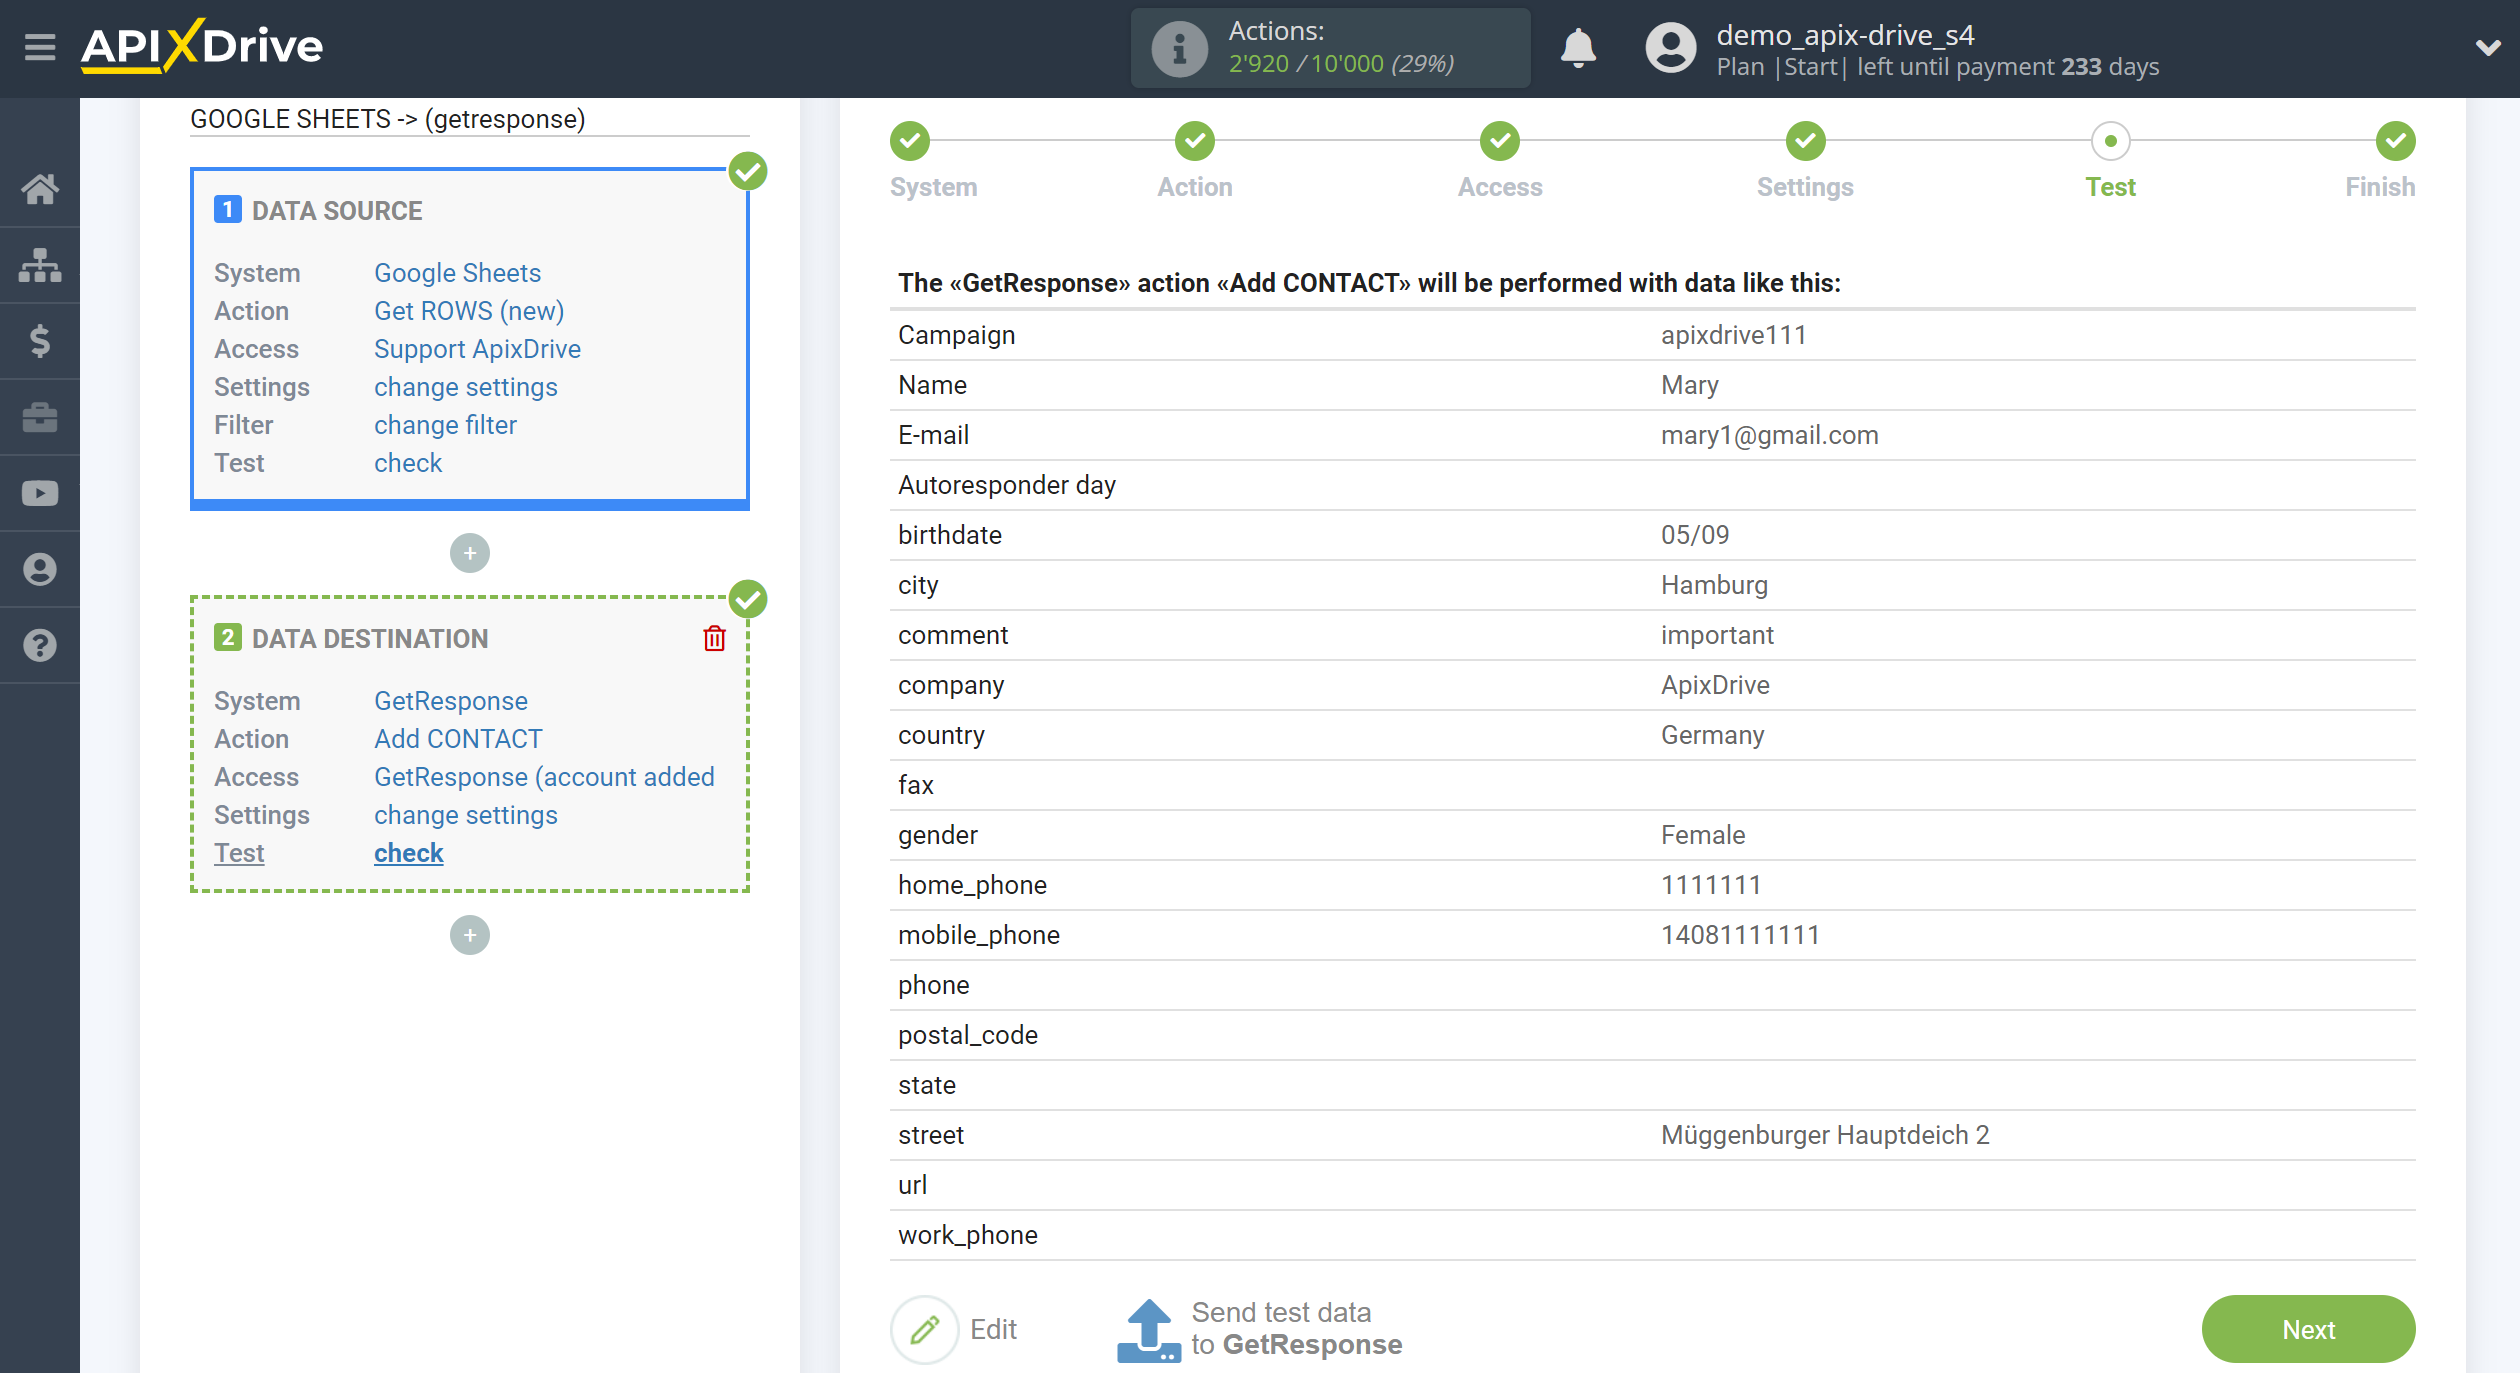The height and width of the screenshot is (1373, 2520).
Task: Click check link in Data Destination
Action: click(x=408, y=853)
